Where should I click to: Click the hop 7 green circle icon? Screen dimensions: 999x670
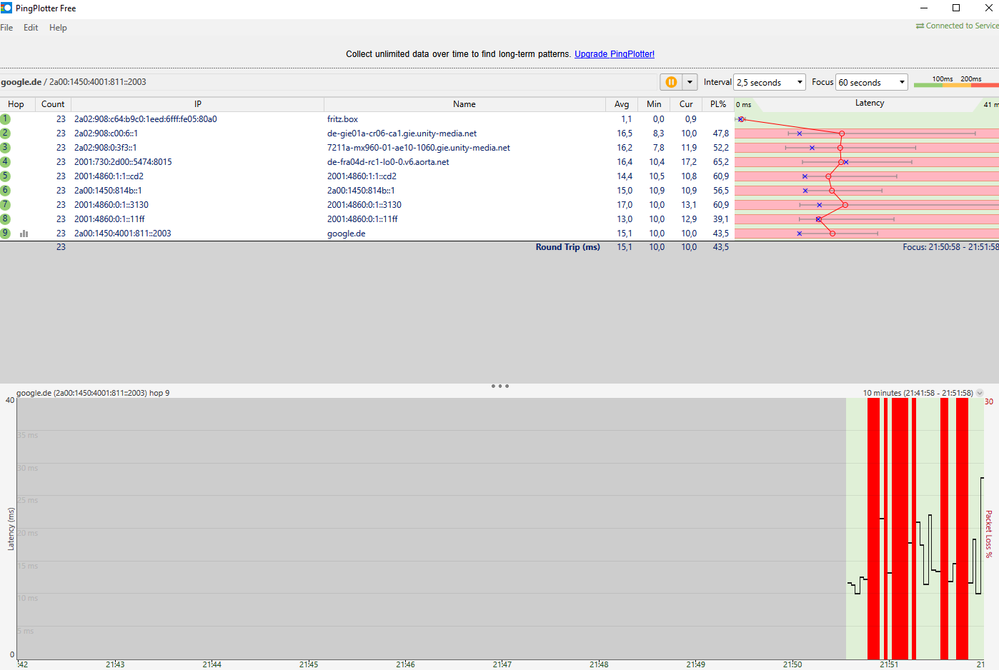5,204
